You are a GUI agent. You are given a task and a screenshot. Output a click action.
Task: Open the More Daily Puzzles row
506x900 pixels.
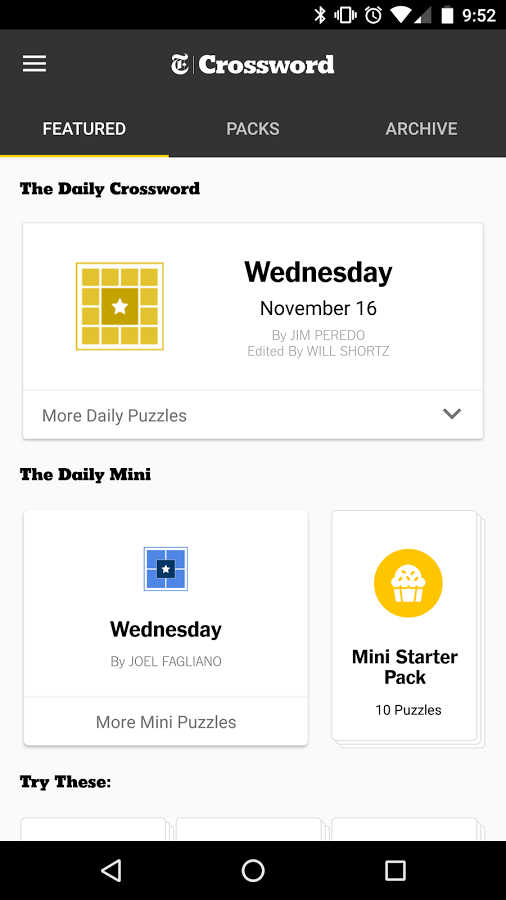click(x=253, y=415)
